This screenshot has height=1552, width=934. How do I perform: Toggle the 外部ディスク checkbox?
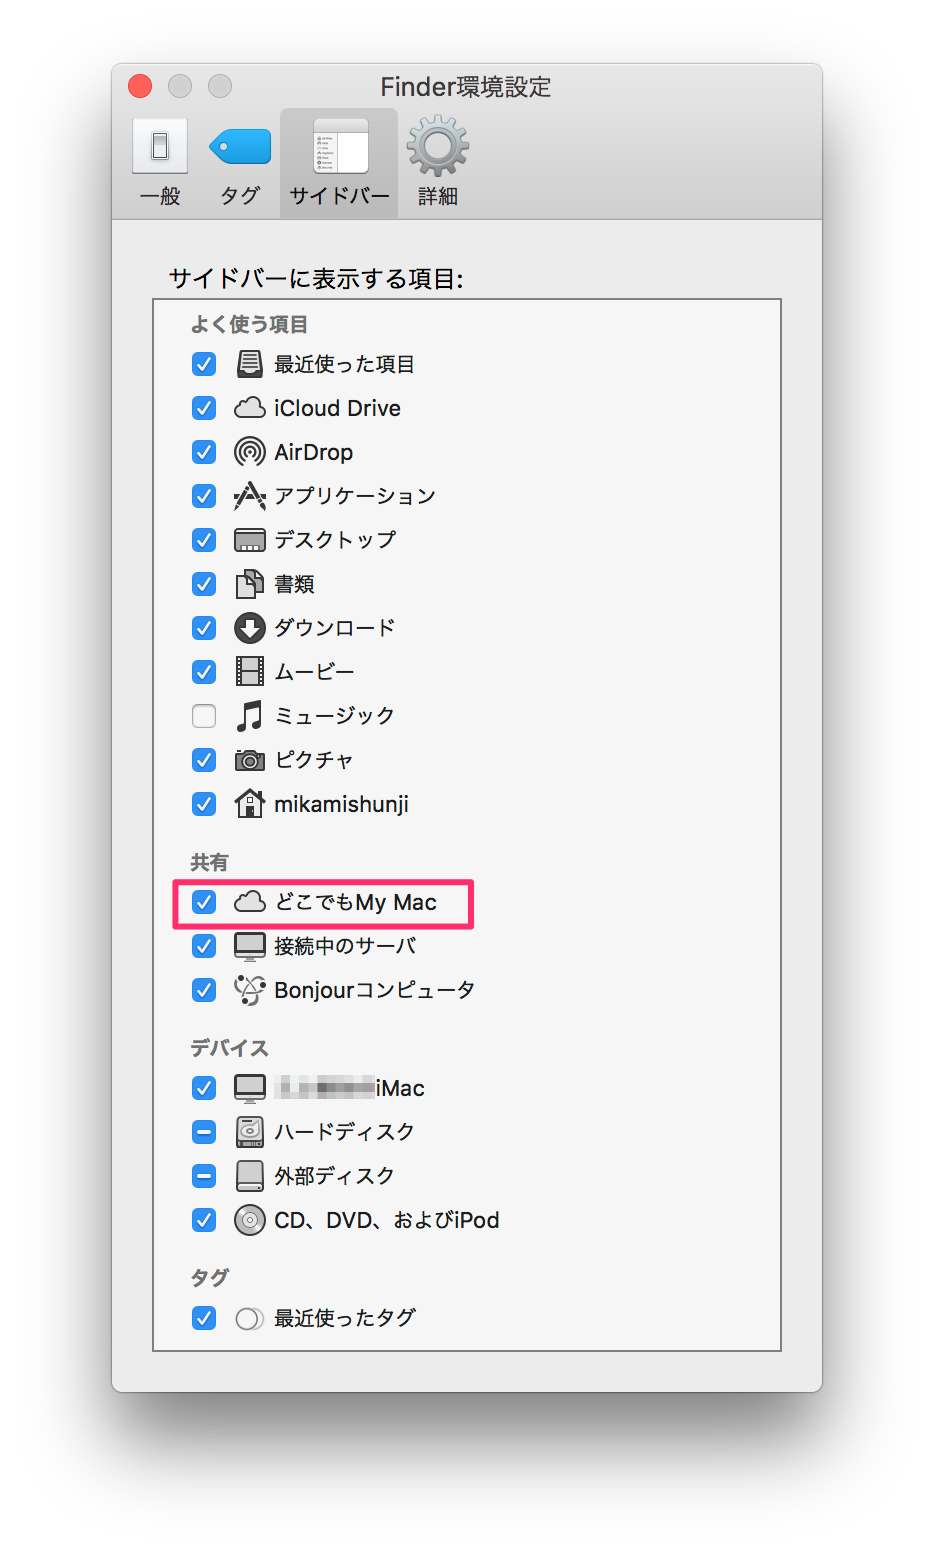click(203, 1176)
